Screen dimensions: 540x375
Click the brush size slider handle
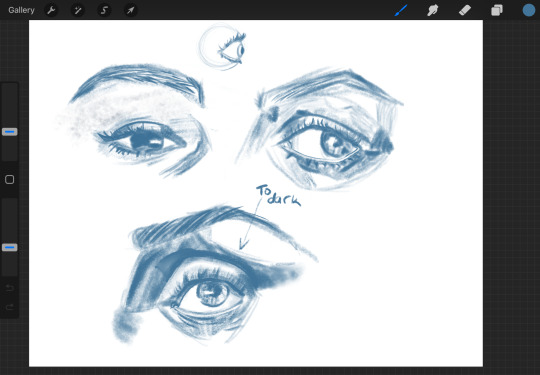10,132
